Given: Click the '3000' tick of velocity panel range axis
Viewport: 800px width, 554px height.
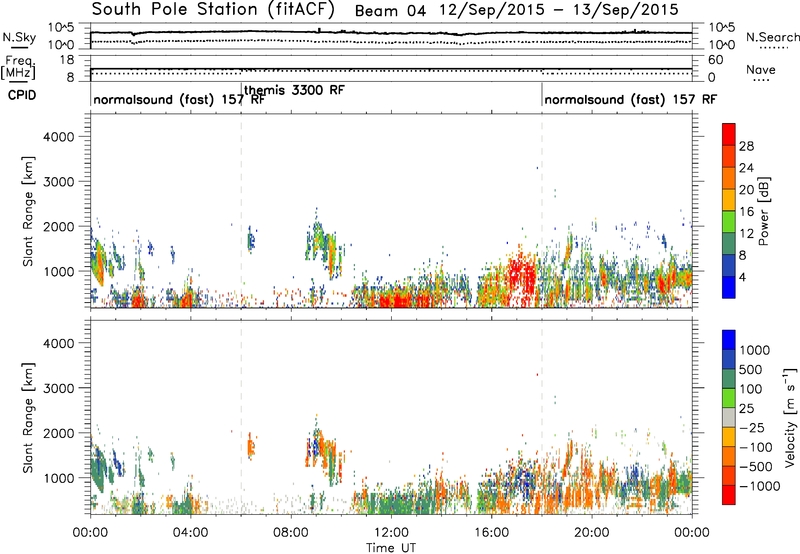Looking at the screenshot, I should (x=58, y=388).
